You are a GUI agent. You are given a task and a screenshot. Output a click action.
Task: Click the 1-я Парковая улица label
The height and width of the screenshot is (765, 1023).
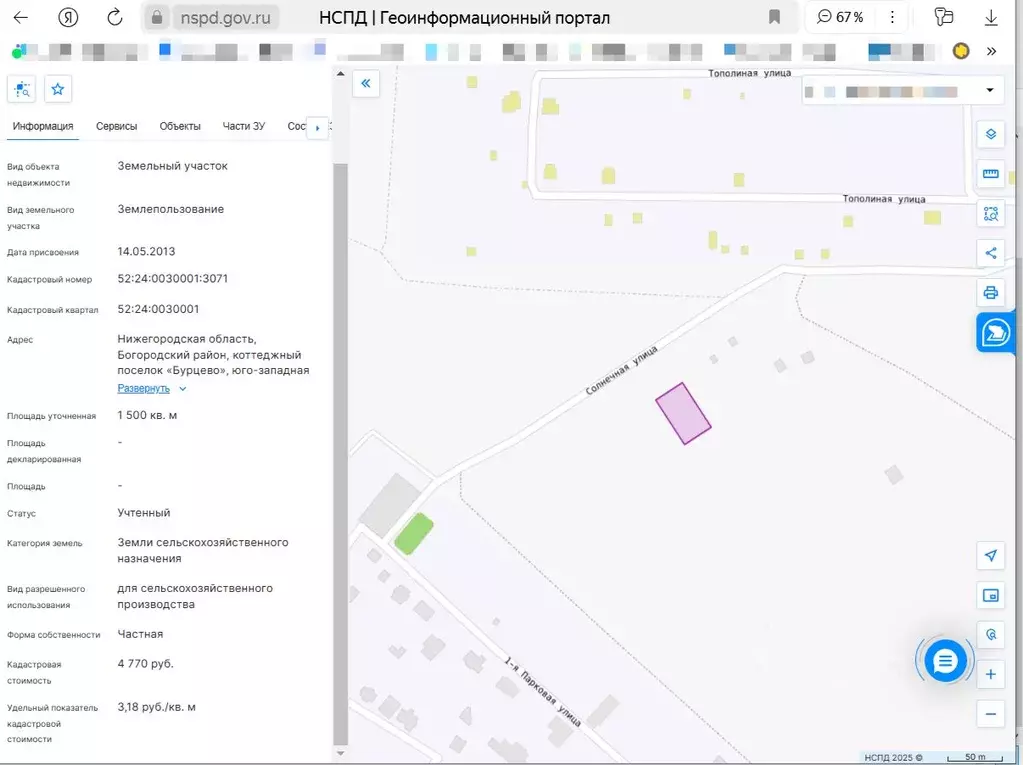[543, 691]
